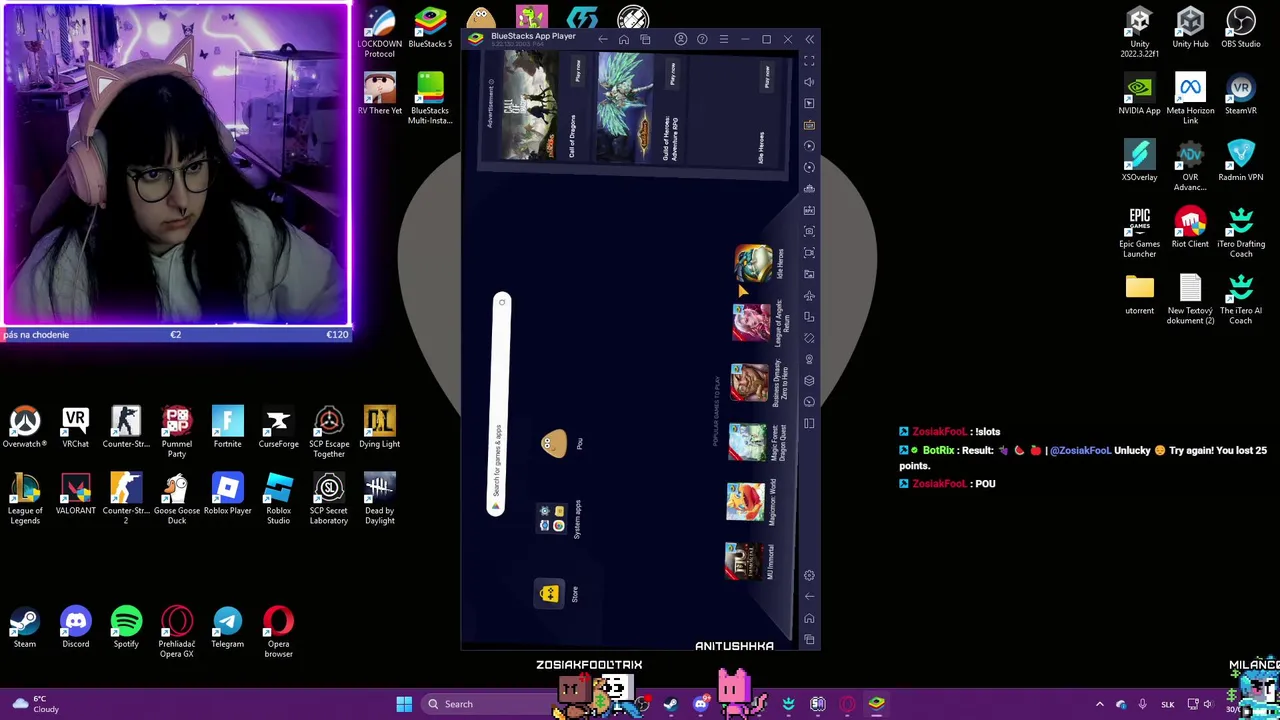The height and width of the screenshot is (720, 1280).
Task: Open VRChat desktop shortcut
Action: [x=75, y=427]
